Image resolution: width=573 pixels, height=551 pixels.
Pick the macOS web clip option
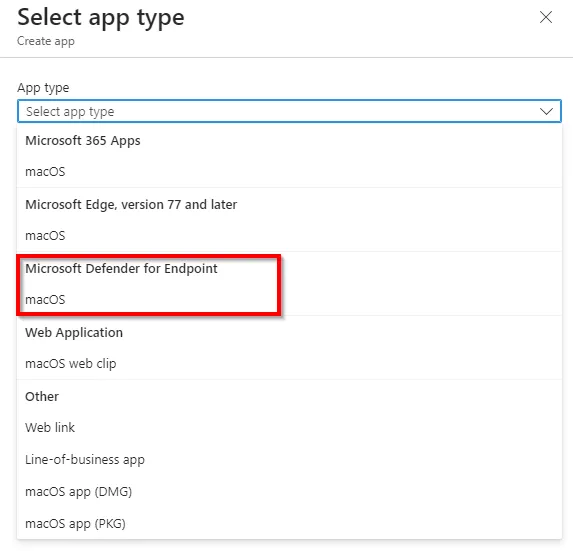pyautogui.click(x=289, y=364)
